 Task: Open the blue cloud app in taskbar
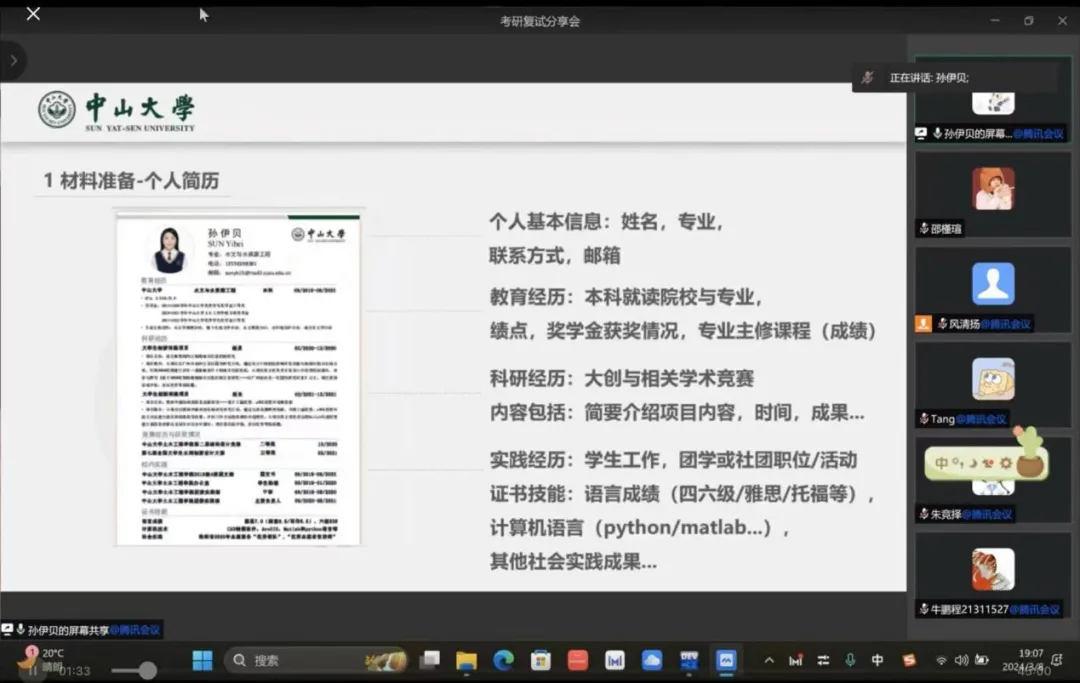(652, 660)
